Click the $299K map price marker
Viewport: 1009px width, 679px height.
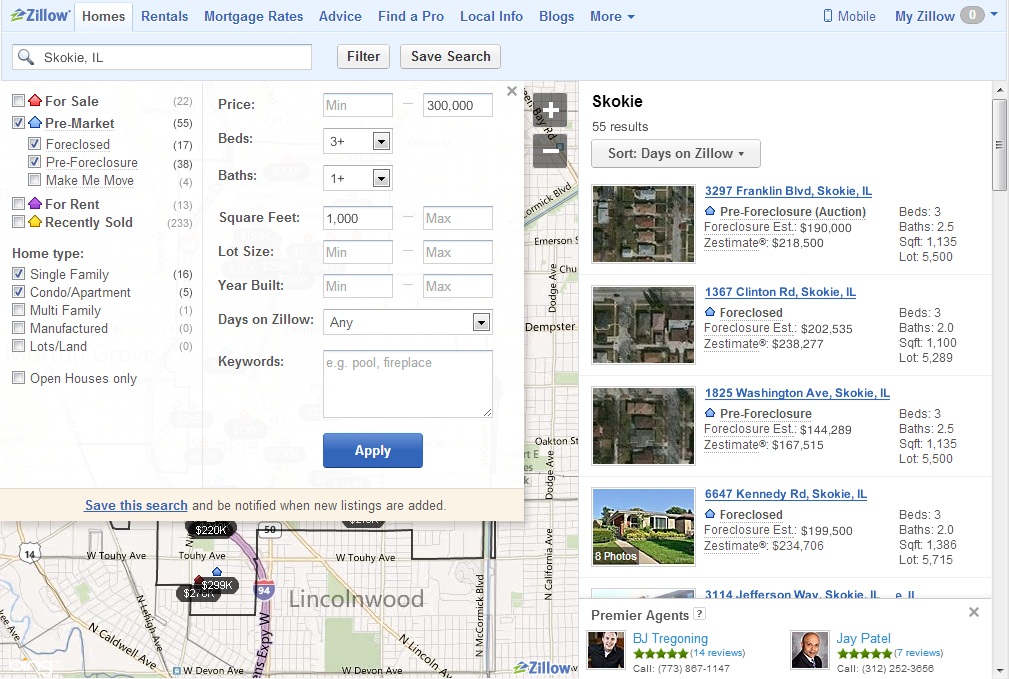[217, 585]
